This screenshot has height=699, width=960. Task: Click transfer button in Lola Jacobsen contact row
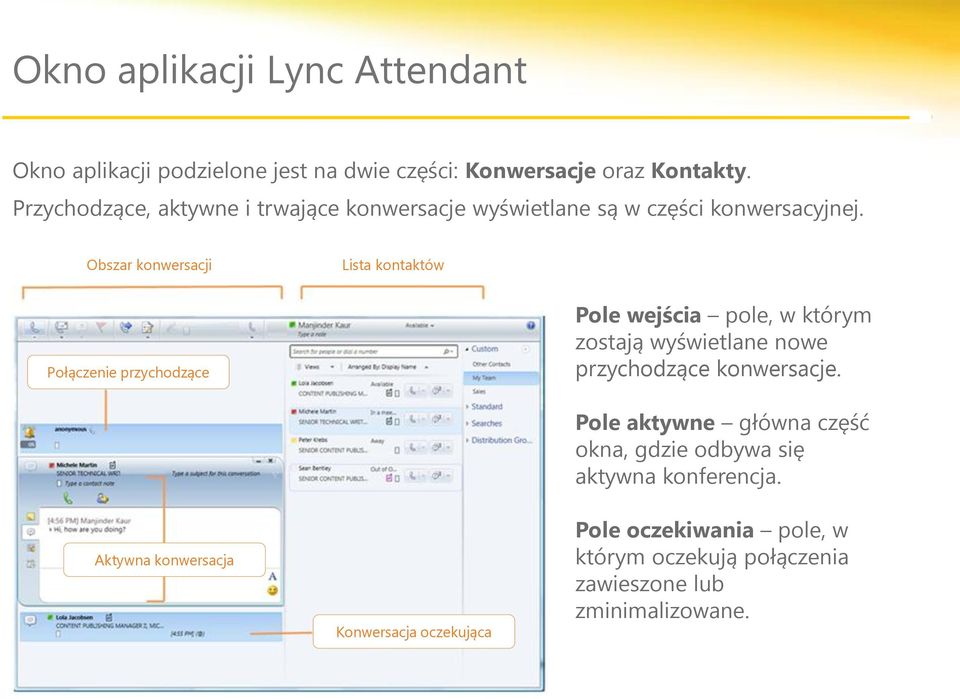pyautogui.click(x=437, y=391)
